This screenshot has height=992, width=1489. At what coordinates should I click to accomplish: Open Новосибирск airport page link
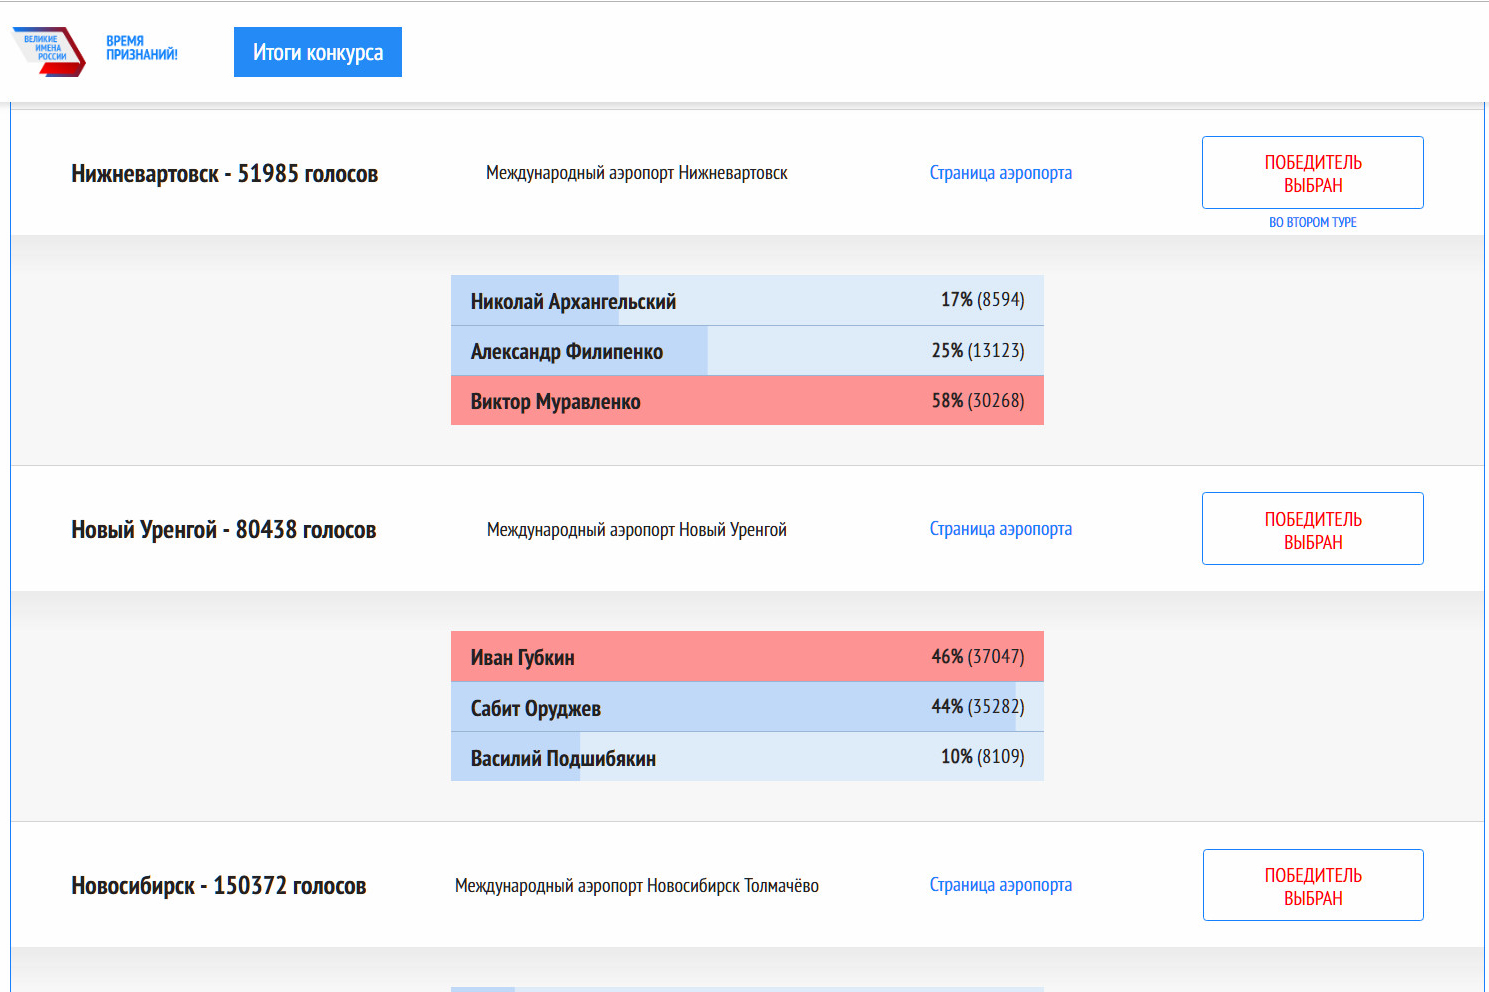point(1000,885)
